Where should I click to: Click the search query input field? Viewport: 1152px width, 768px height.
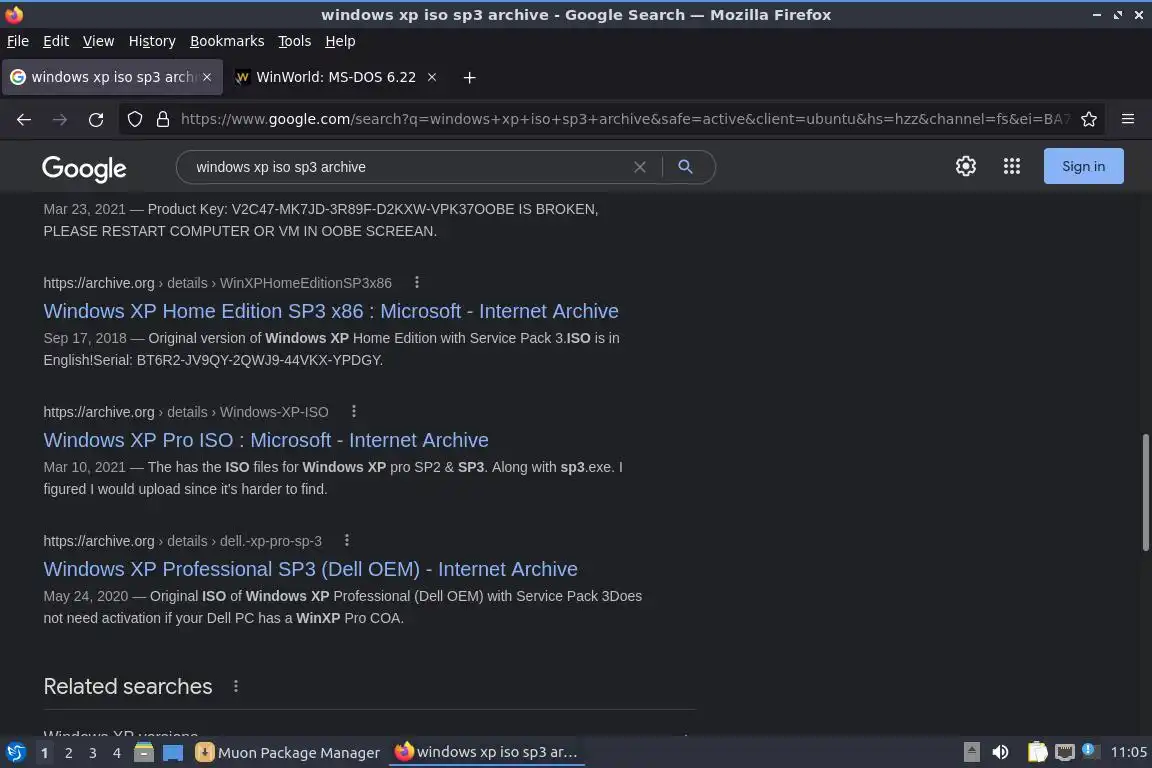coord(411,167)
